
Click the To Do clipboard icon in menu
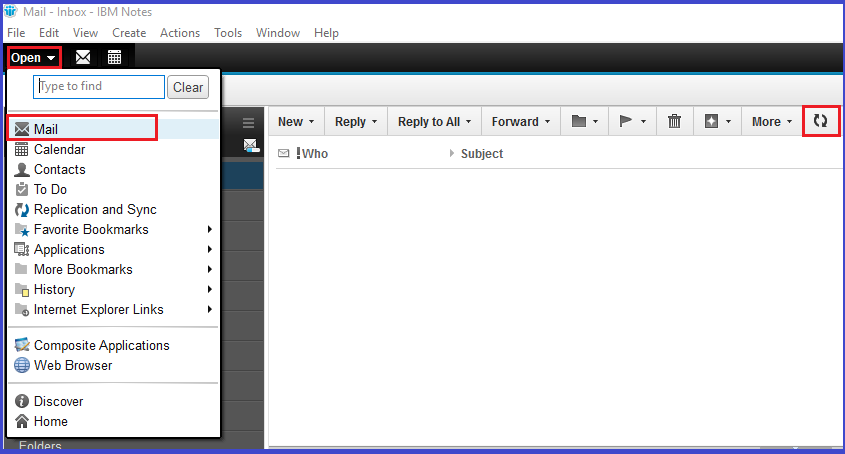[22, 189]
